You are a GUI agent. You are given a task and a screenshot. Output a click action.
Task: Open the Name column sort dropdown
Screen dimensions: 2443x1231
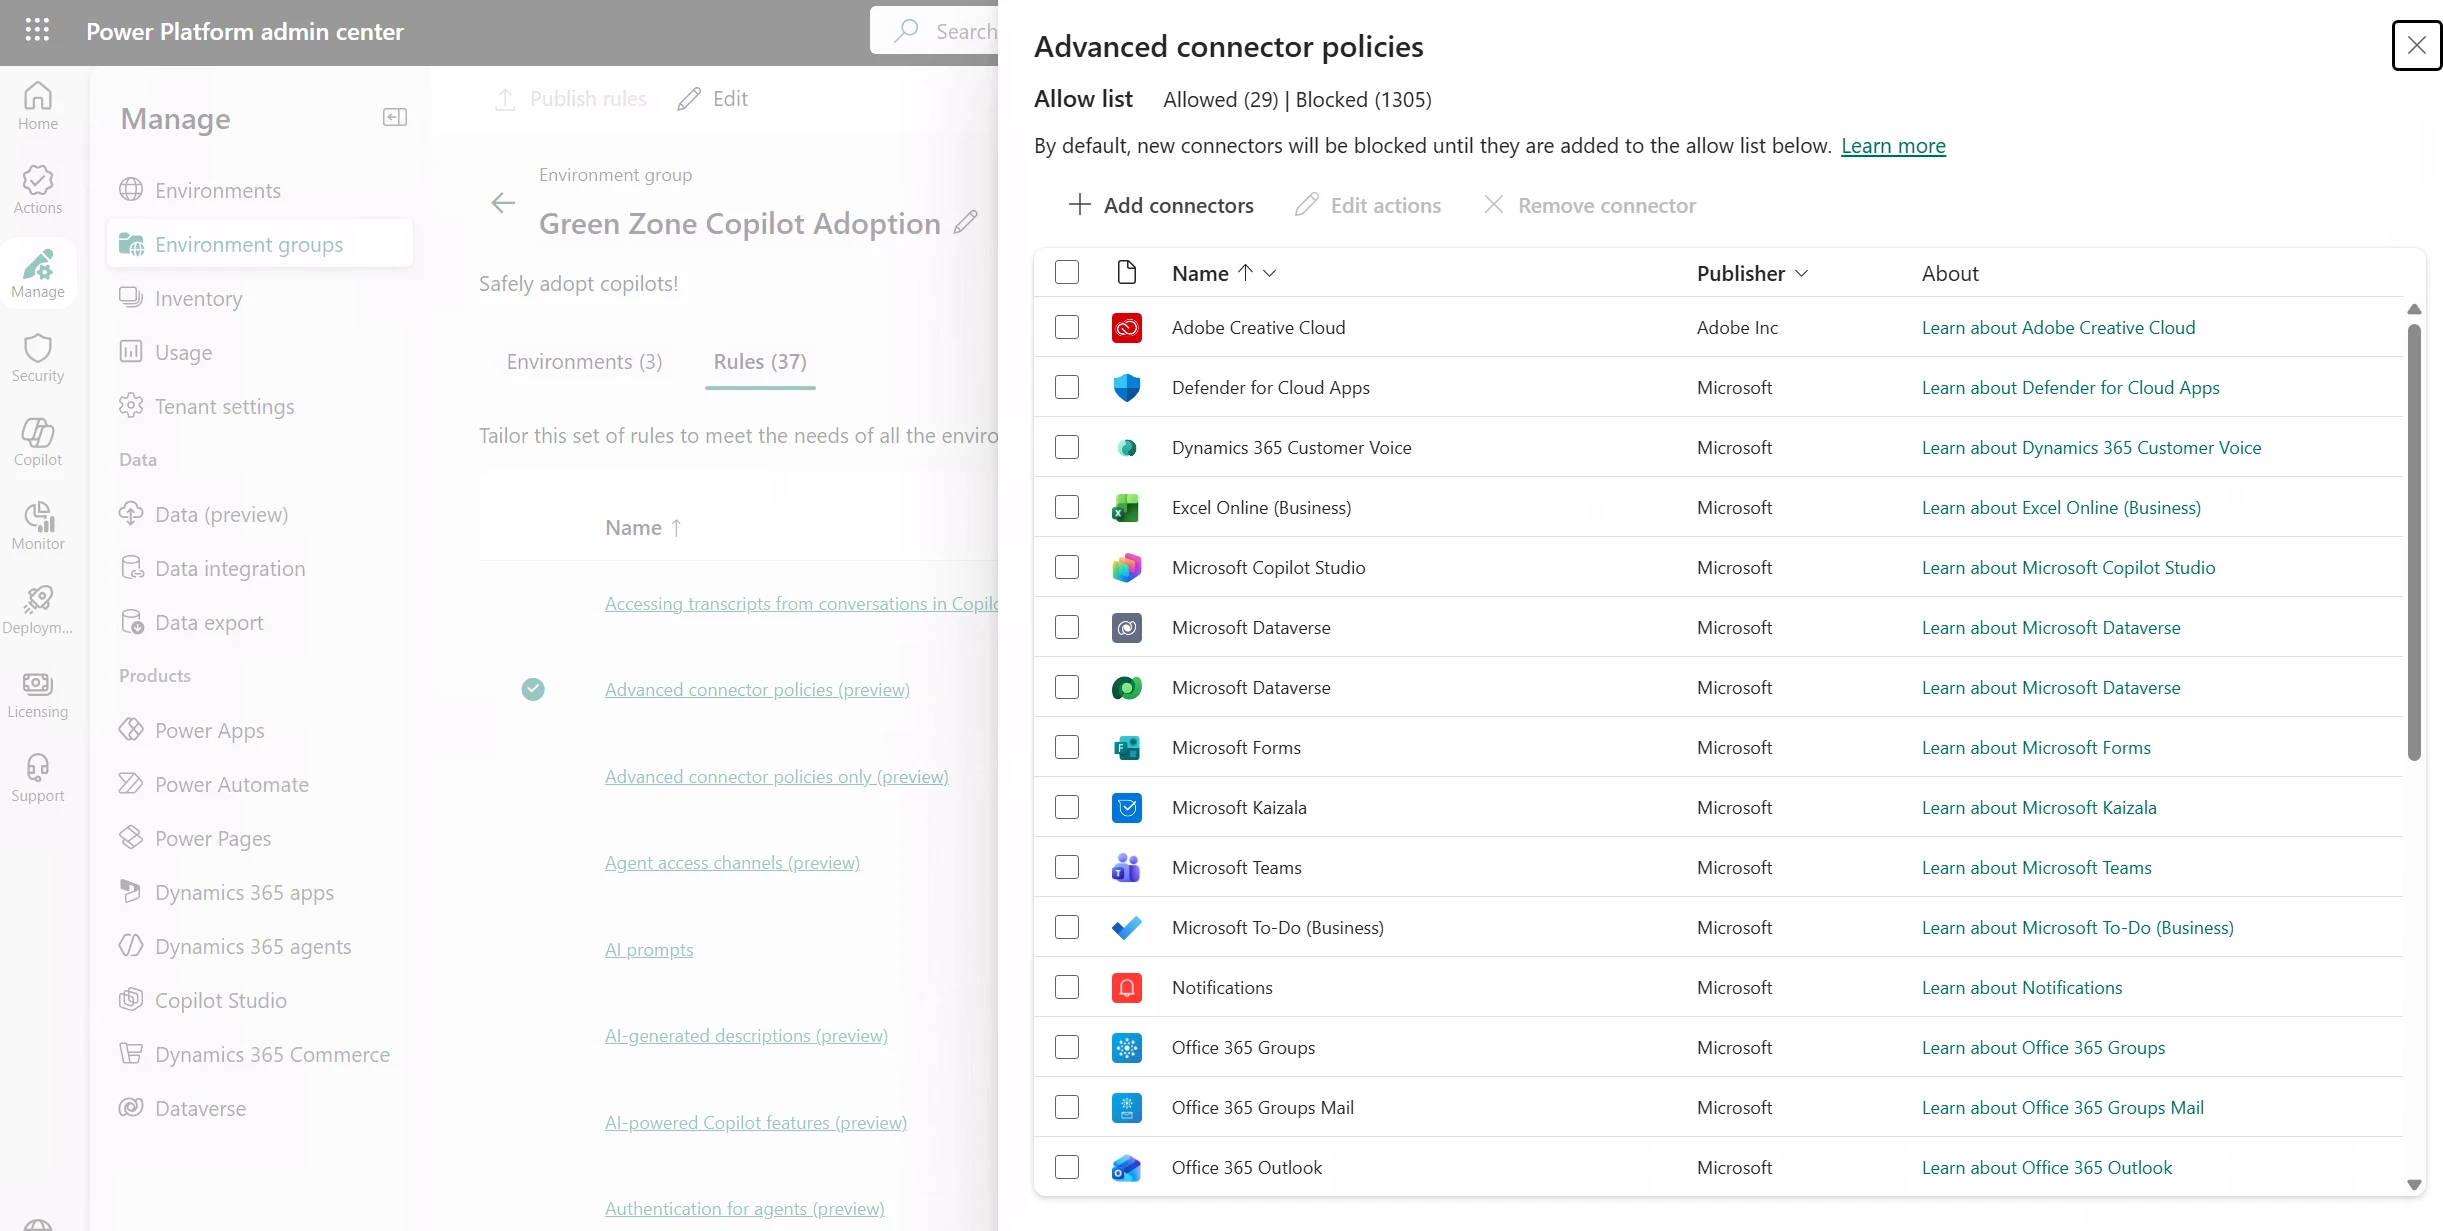pos(1270,273)
